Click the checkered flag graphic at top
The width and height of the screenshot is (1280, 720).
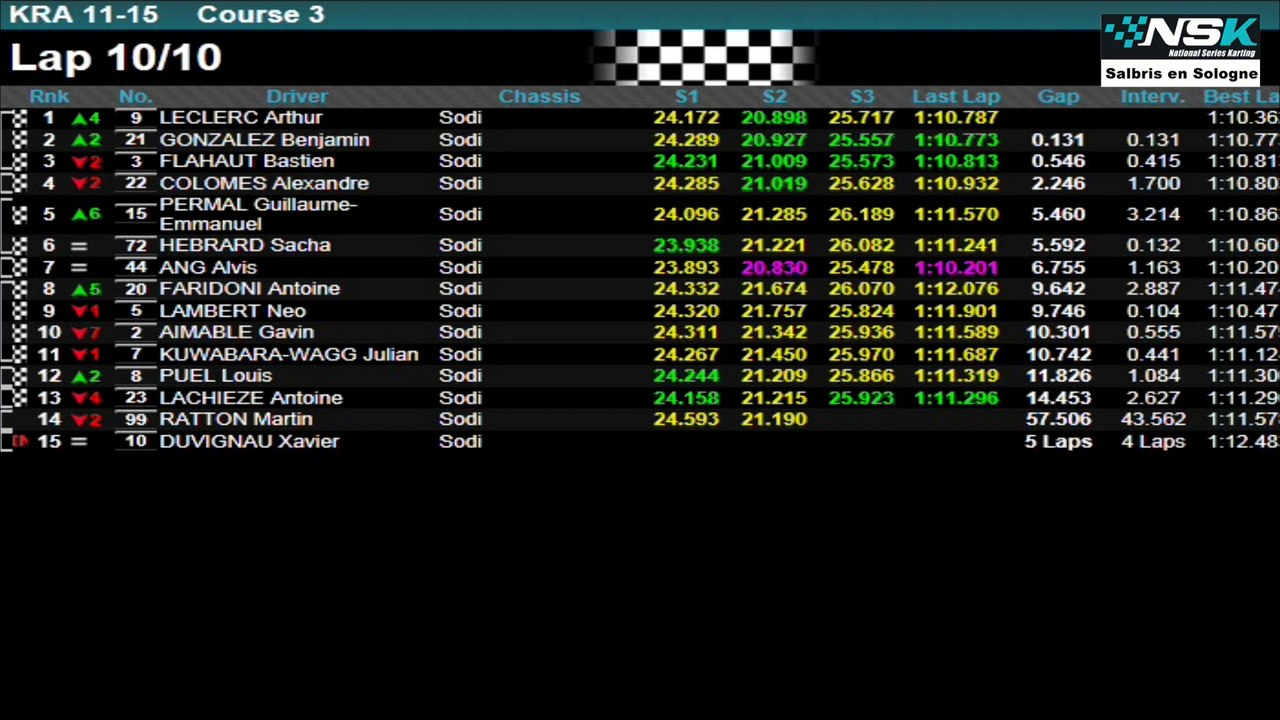(x=704, y=56)
